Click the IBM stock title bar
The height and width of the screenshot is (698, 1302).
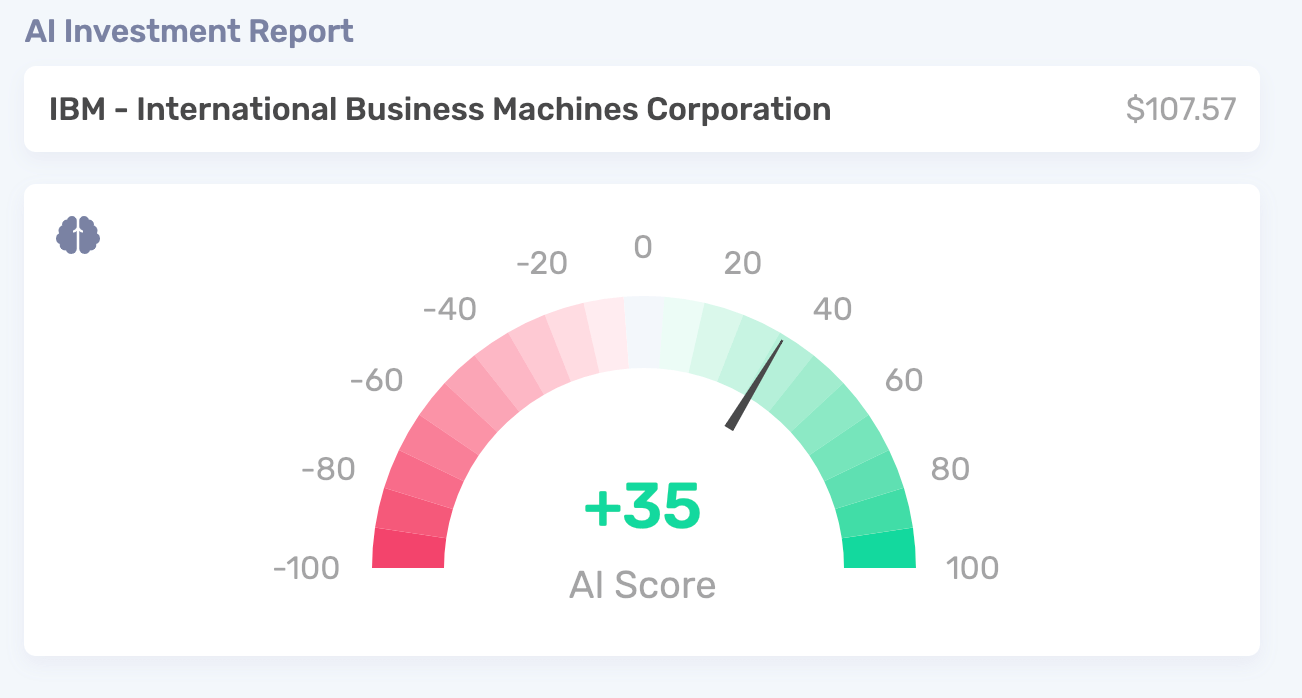[440, 108]
